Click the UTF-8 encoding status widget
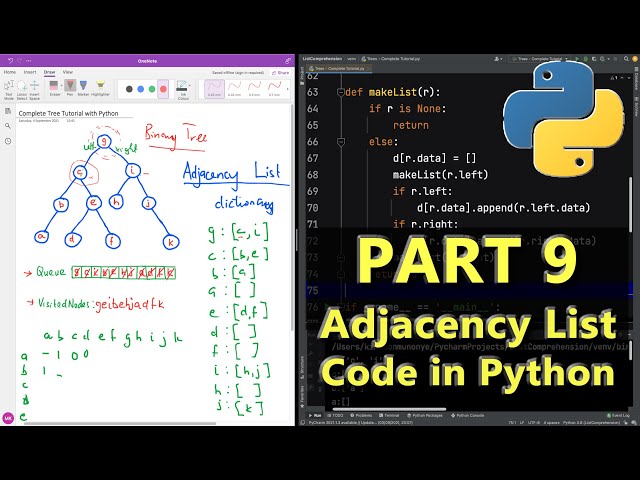The image size is (640, 480). coord(533,423)
